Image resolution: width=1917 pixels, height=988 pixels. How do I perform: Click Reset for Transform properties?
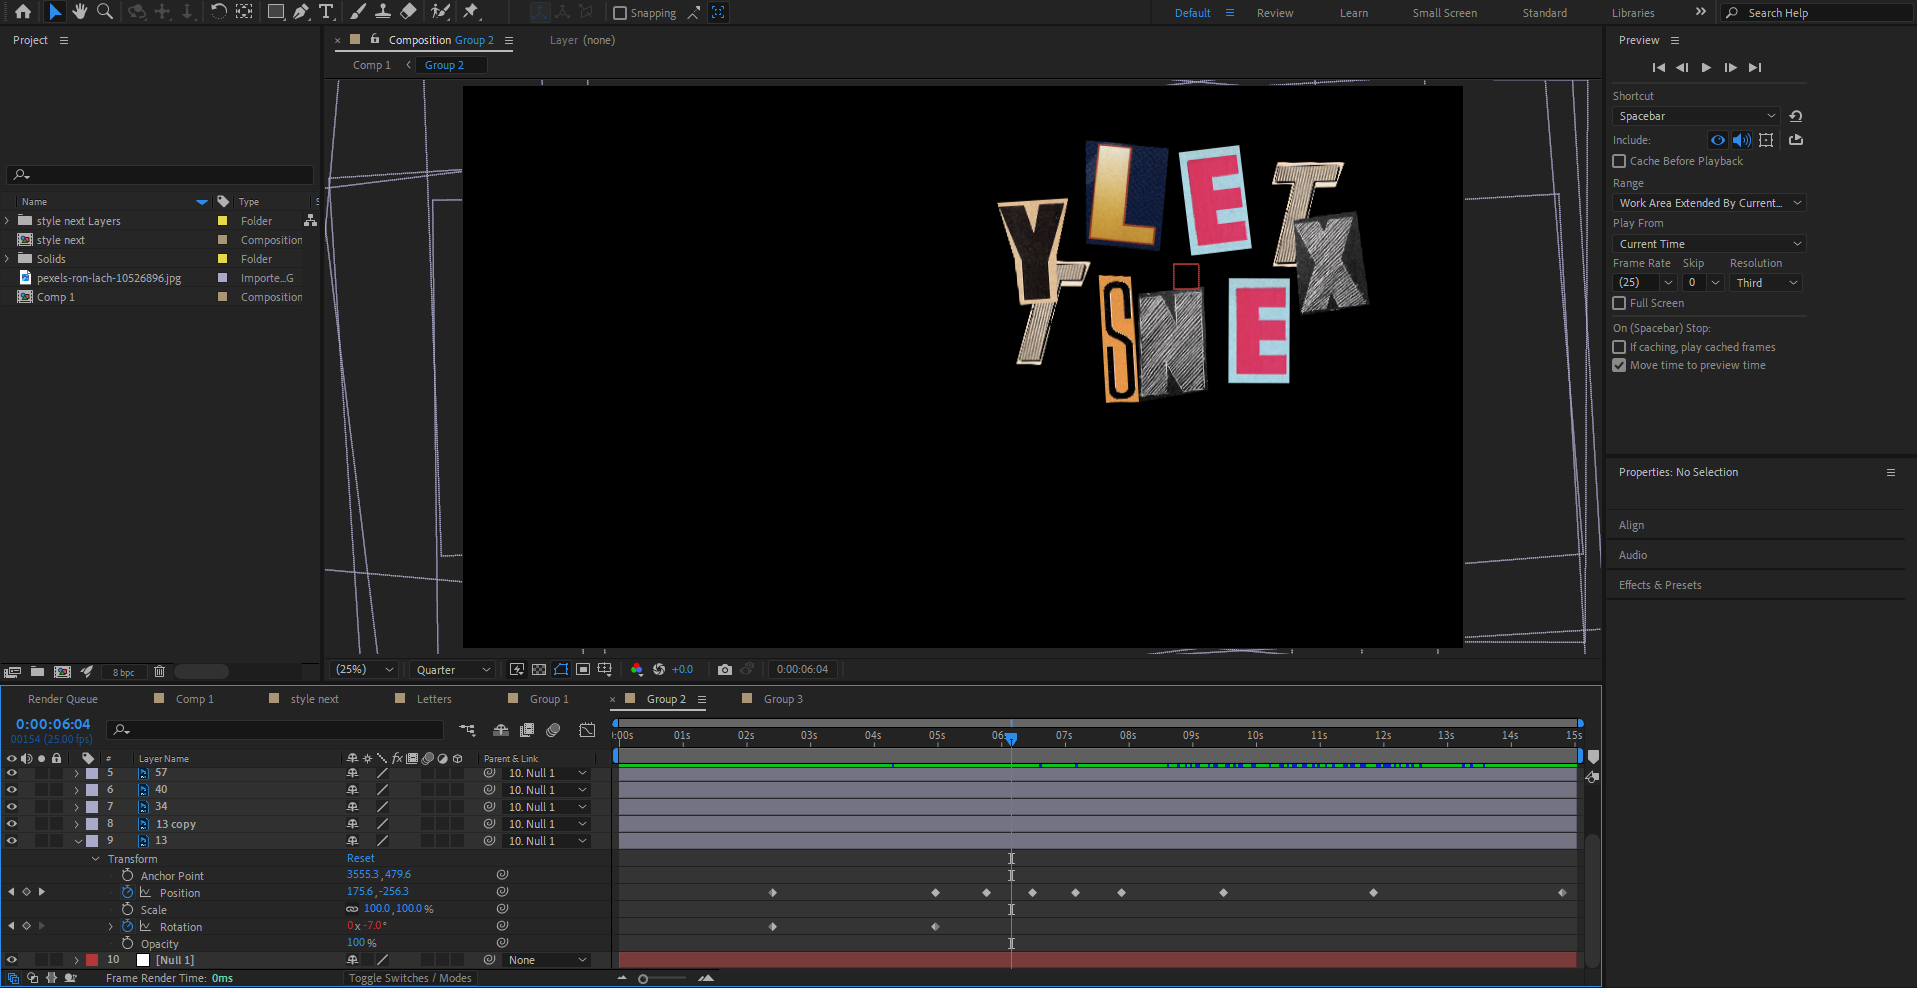(x=361, y=858)
